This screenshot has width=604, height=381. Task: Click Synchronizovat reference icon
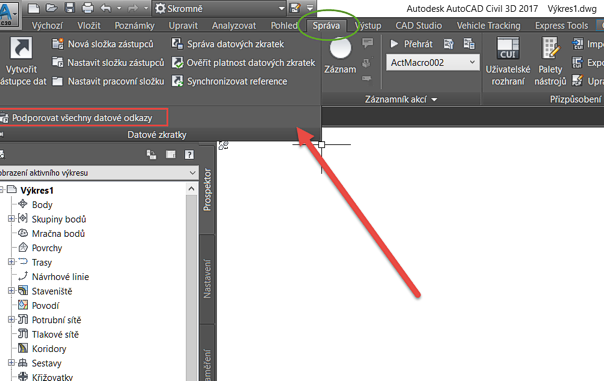(177, 81)
